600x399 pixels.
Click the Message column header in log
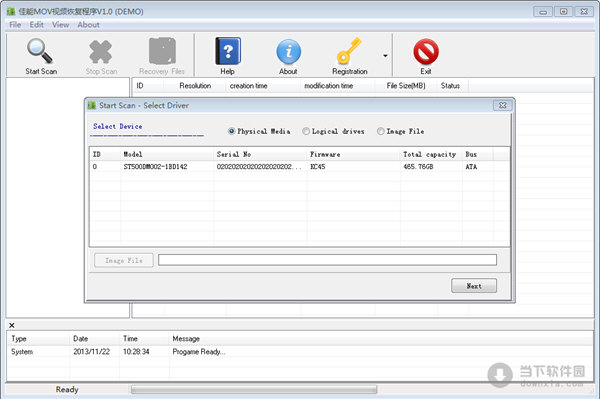pos(186,339)
